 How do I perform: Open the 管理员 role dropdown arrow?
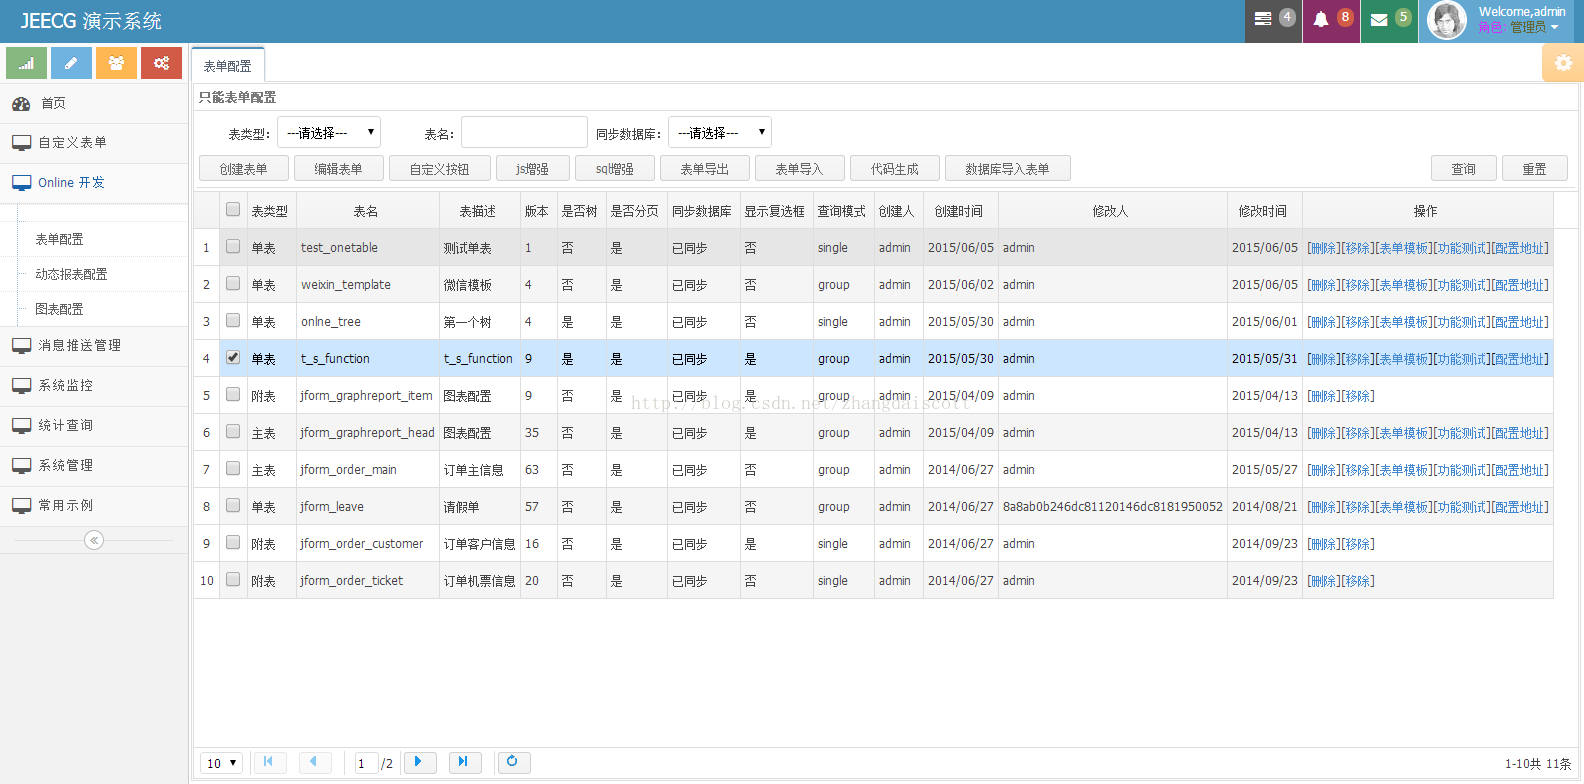[1555, 28]
